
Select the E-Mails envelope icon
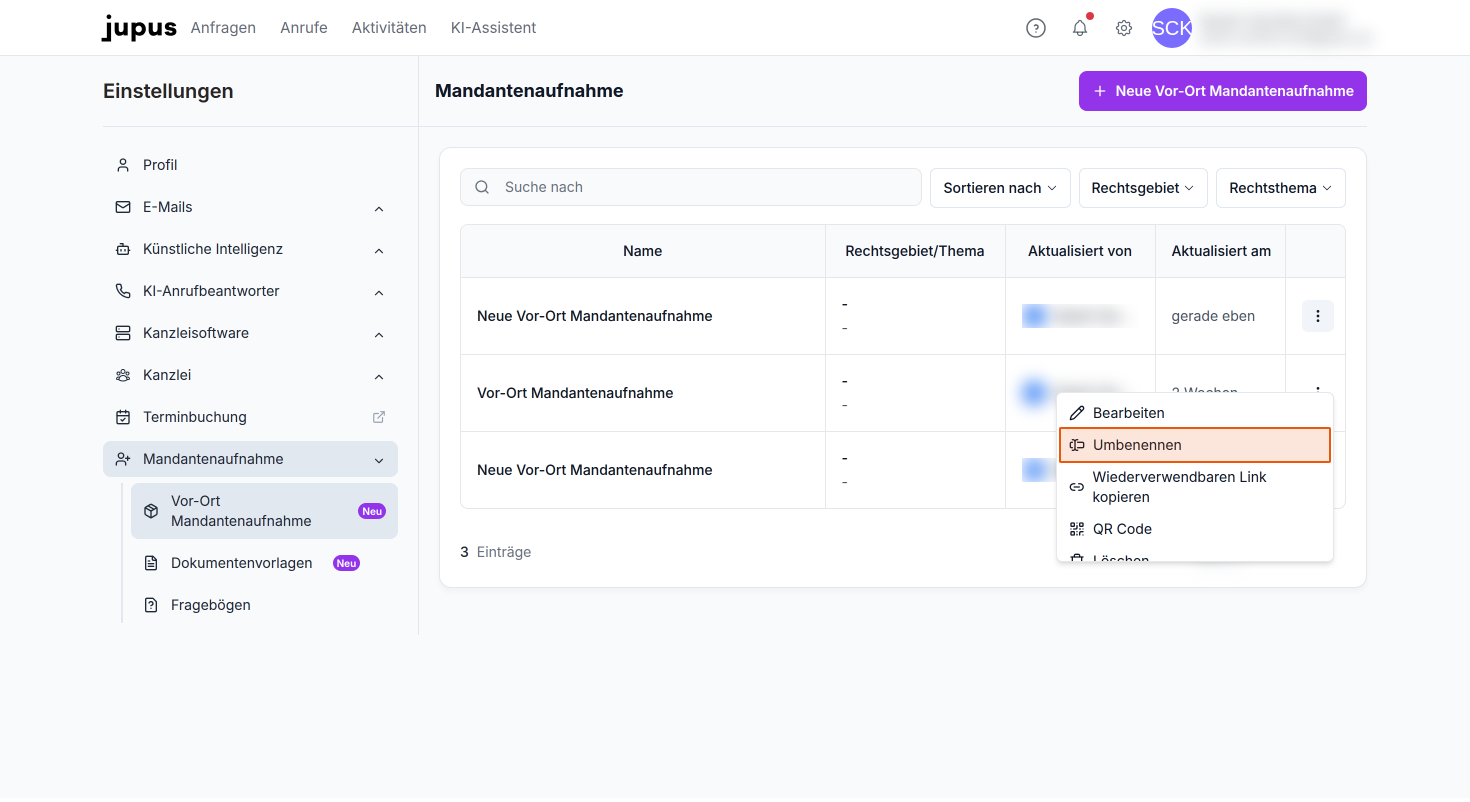[x=123, y=207]
